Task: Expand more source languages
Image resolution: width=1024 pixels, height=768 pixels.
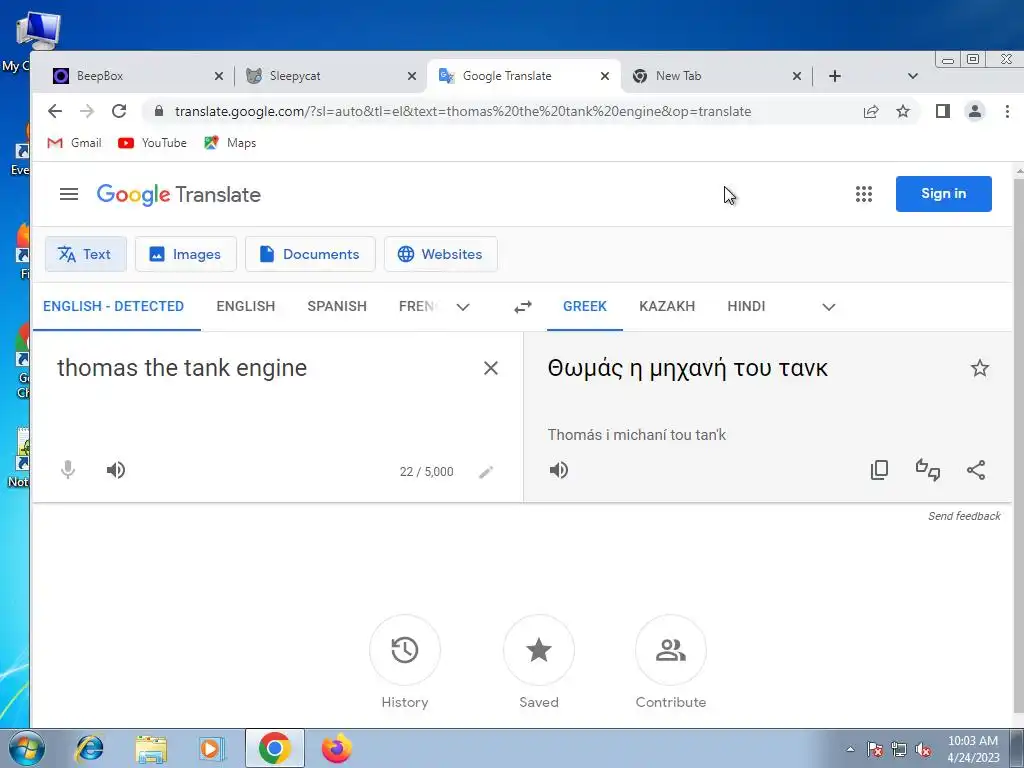Action: coord(463,307)
